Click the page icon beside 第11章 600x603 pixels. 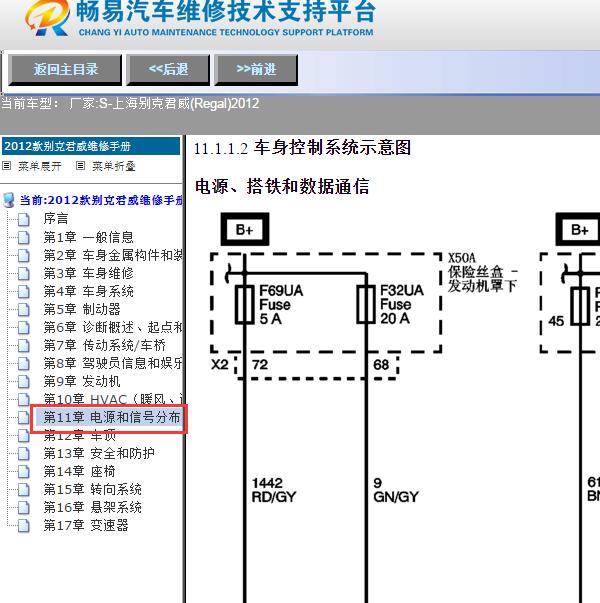tap(23, 417)
